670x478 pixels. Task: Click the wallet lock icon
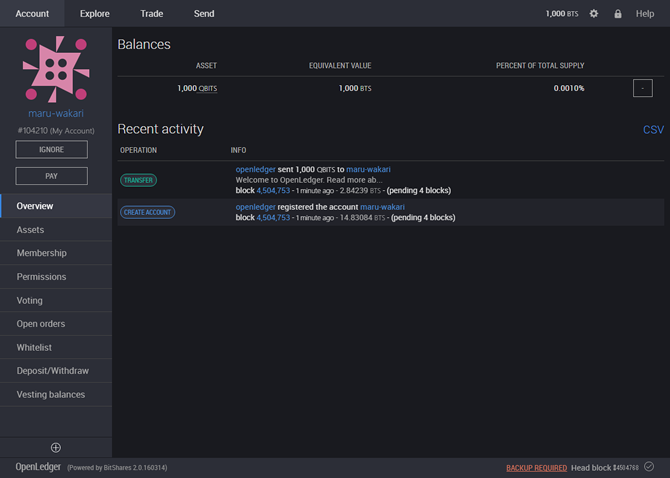(x=618, y=14)
